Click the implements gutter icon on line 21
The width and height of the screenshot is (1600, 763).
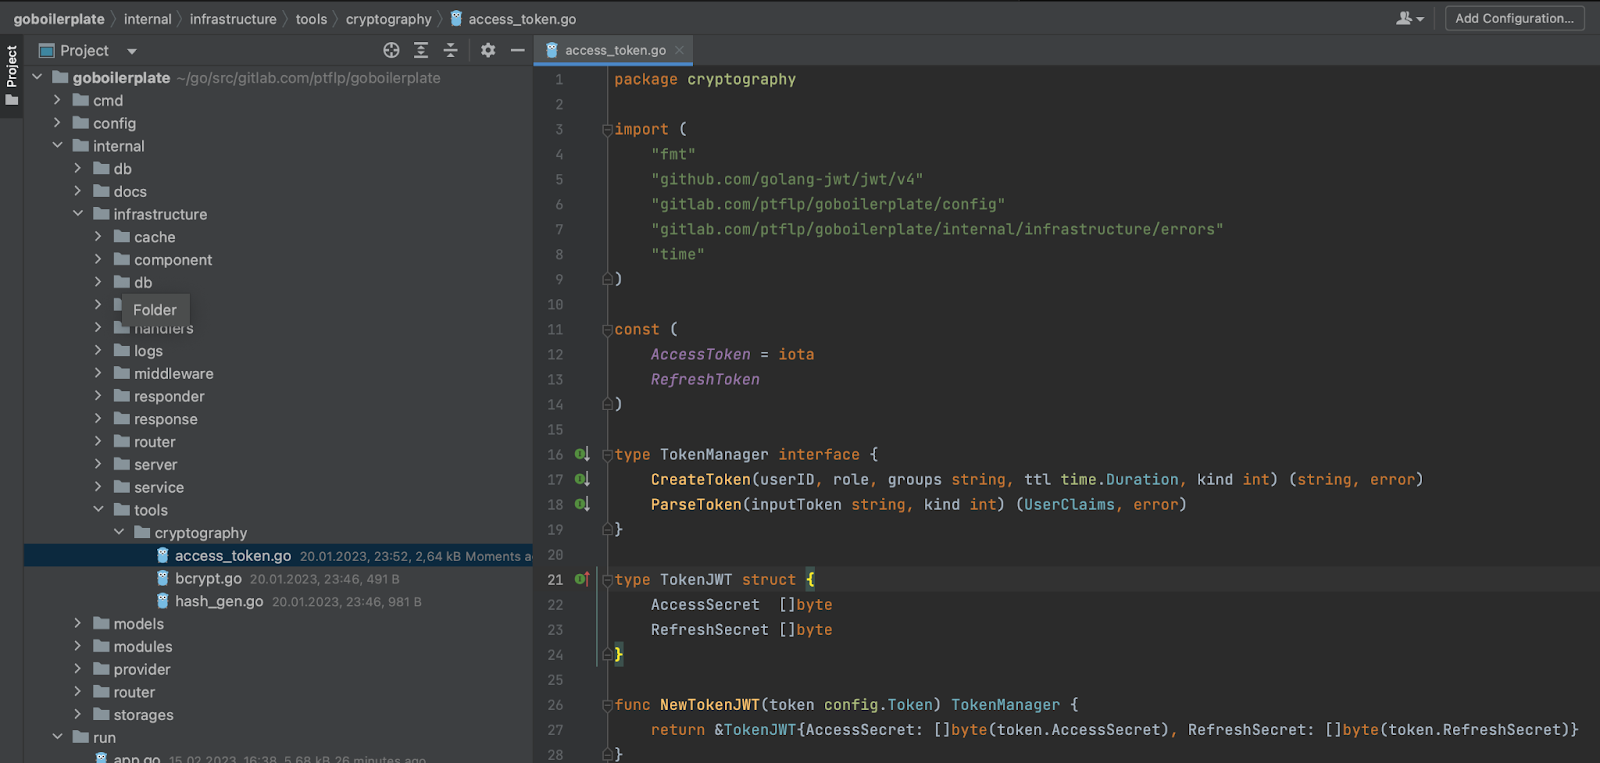582,579
